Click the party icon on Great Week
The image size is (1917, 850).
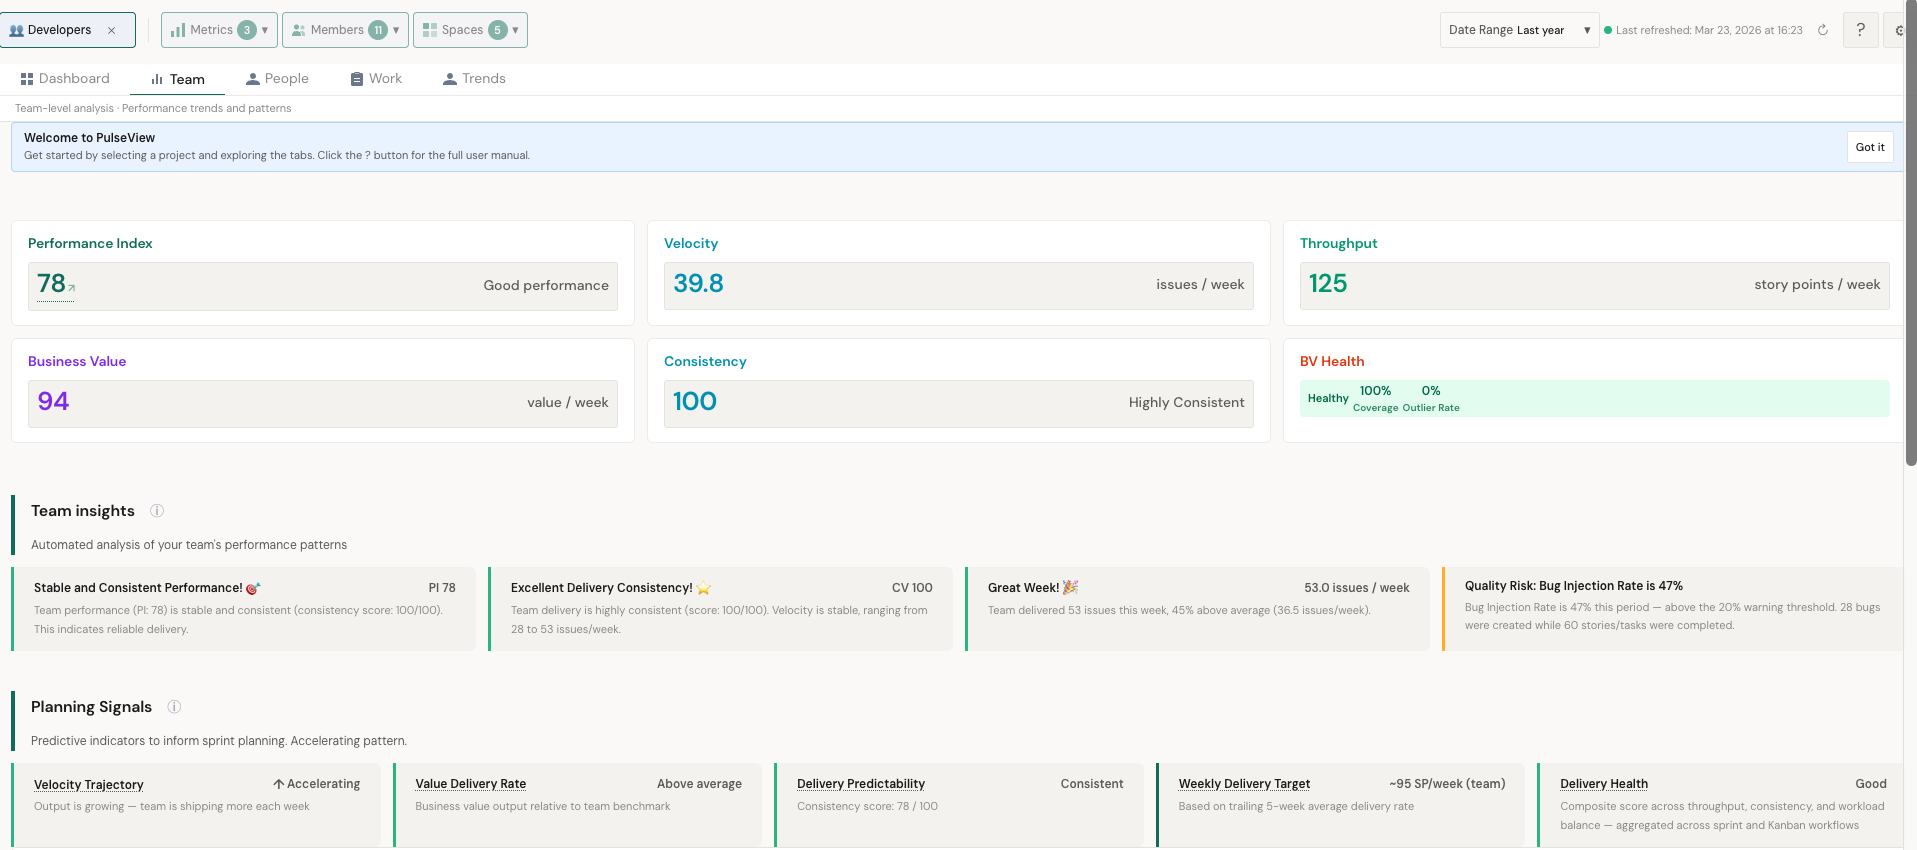(1070, 588)
